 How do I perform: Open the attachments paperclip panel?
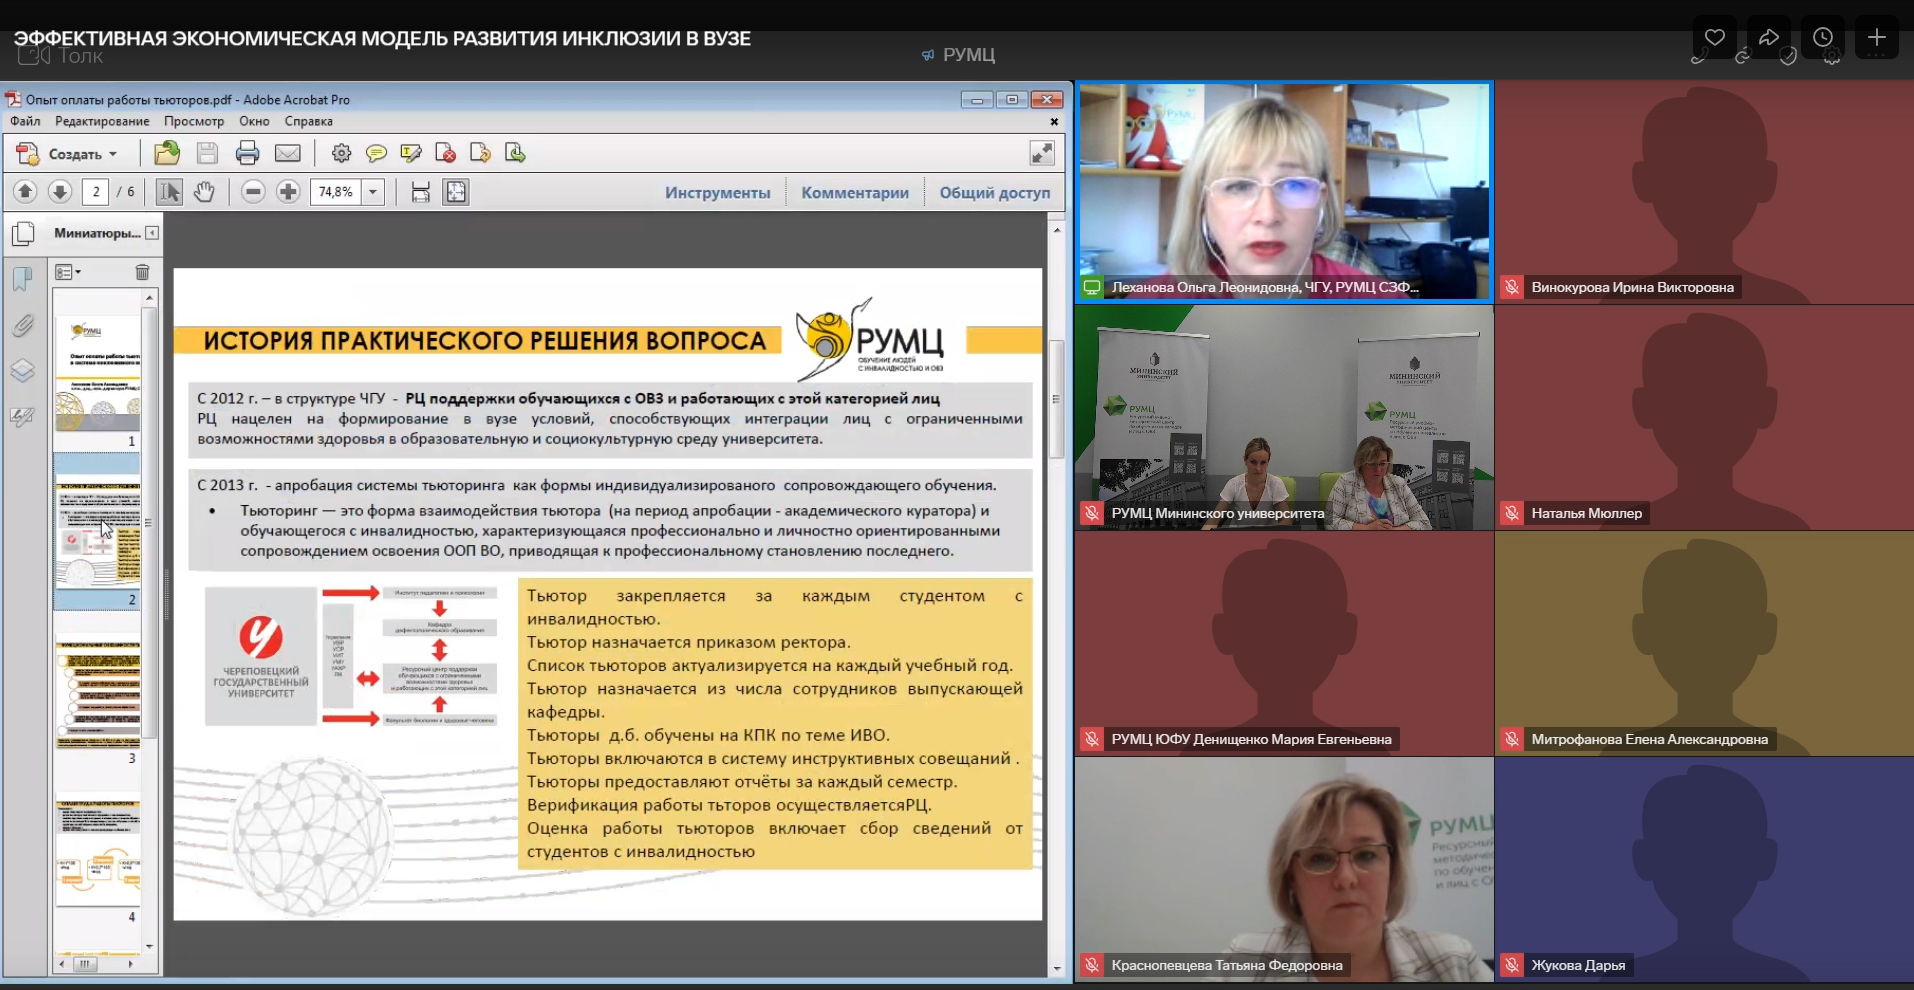tap(23, 326)
